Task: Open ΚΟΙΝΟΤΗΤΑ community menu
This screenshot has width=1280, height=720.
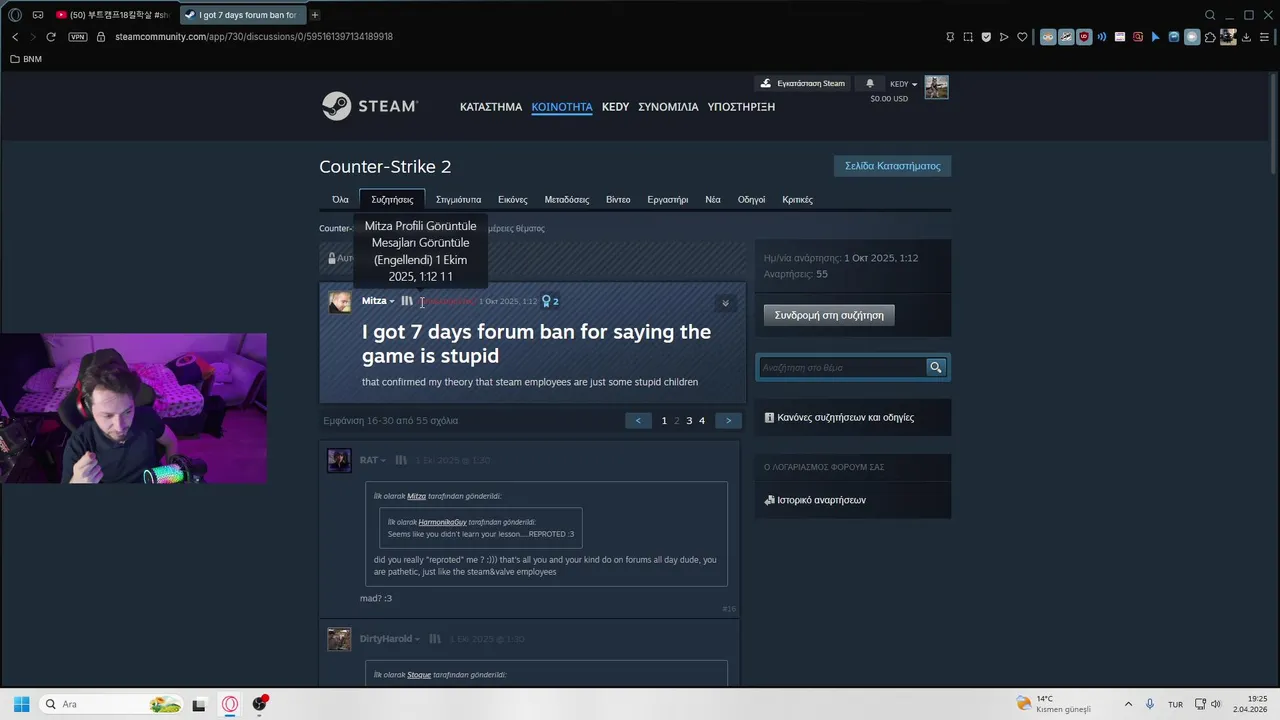Action: [x=562, y=107]
